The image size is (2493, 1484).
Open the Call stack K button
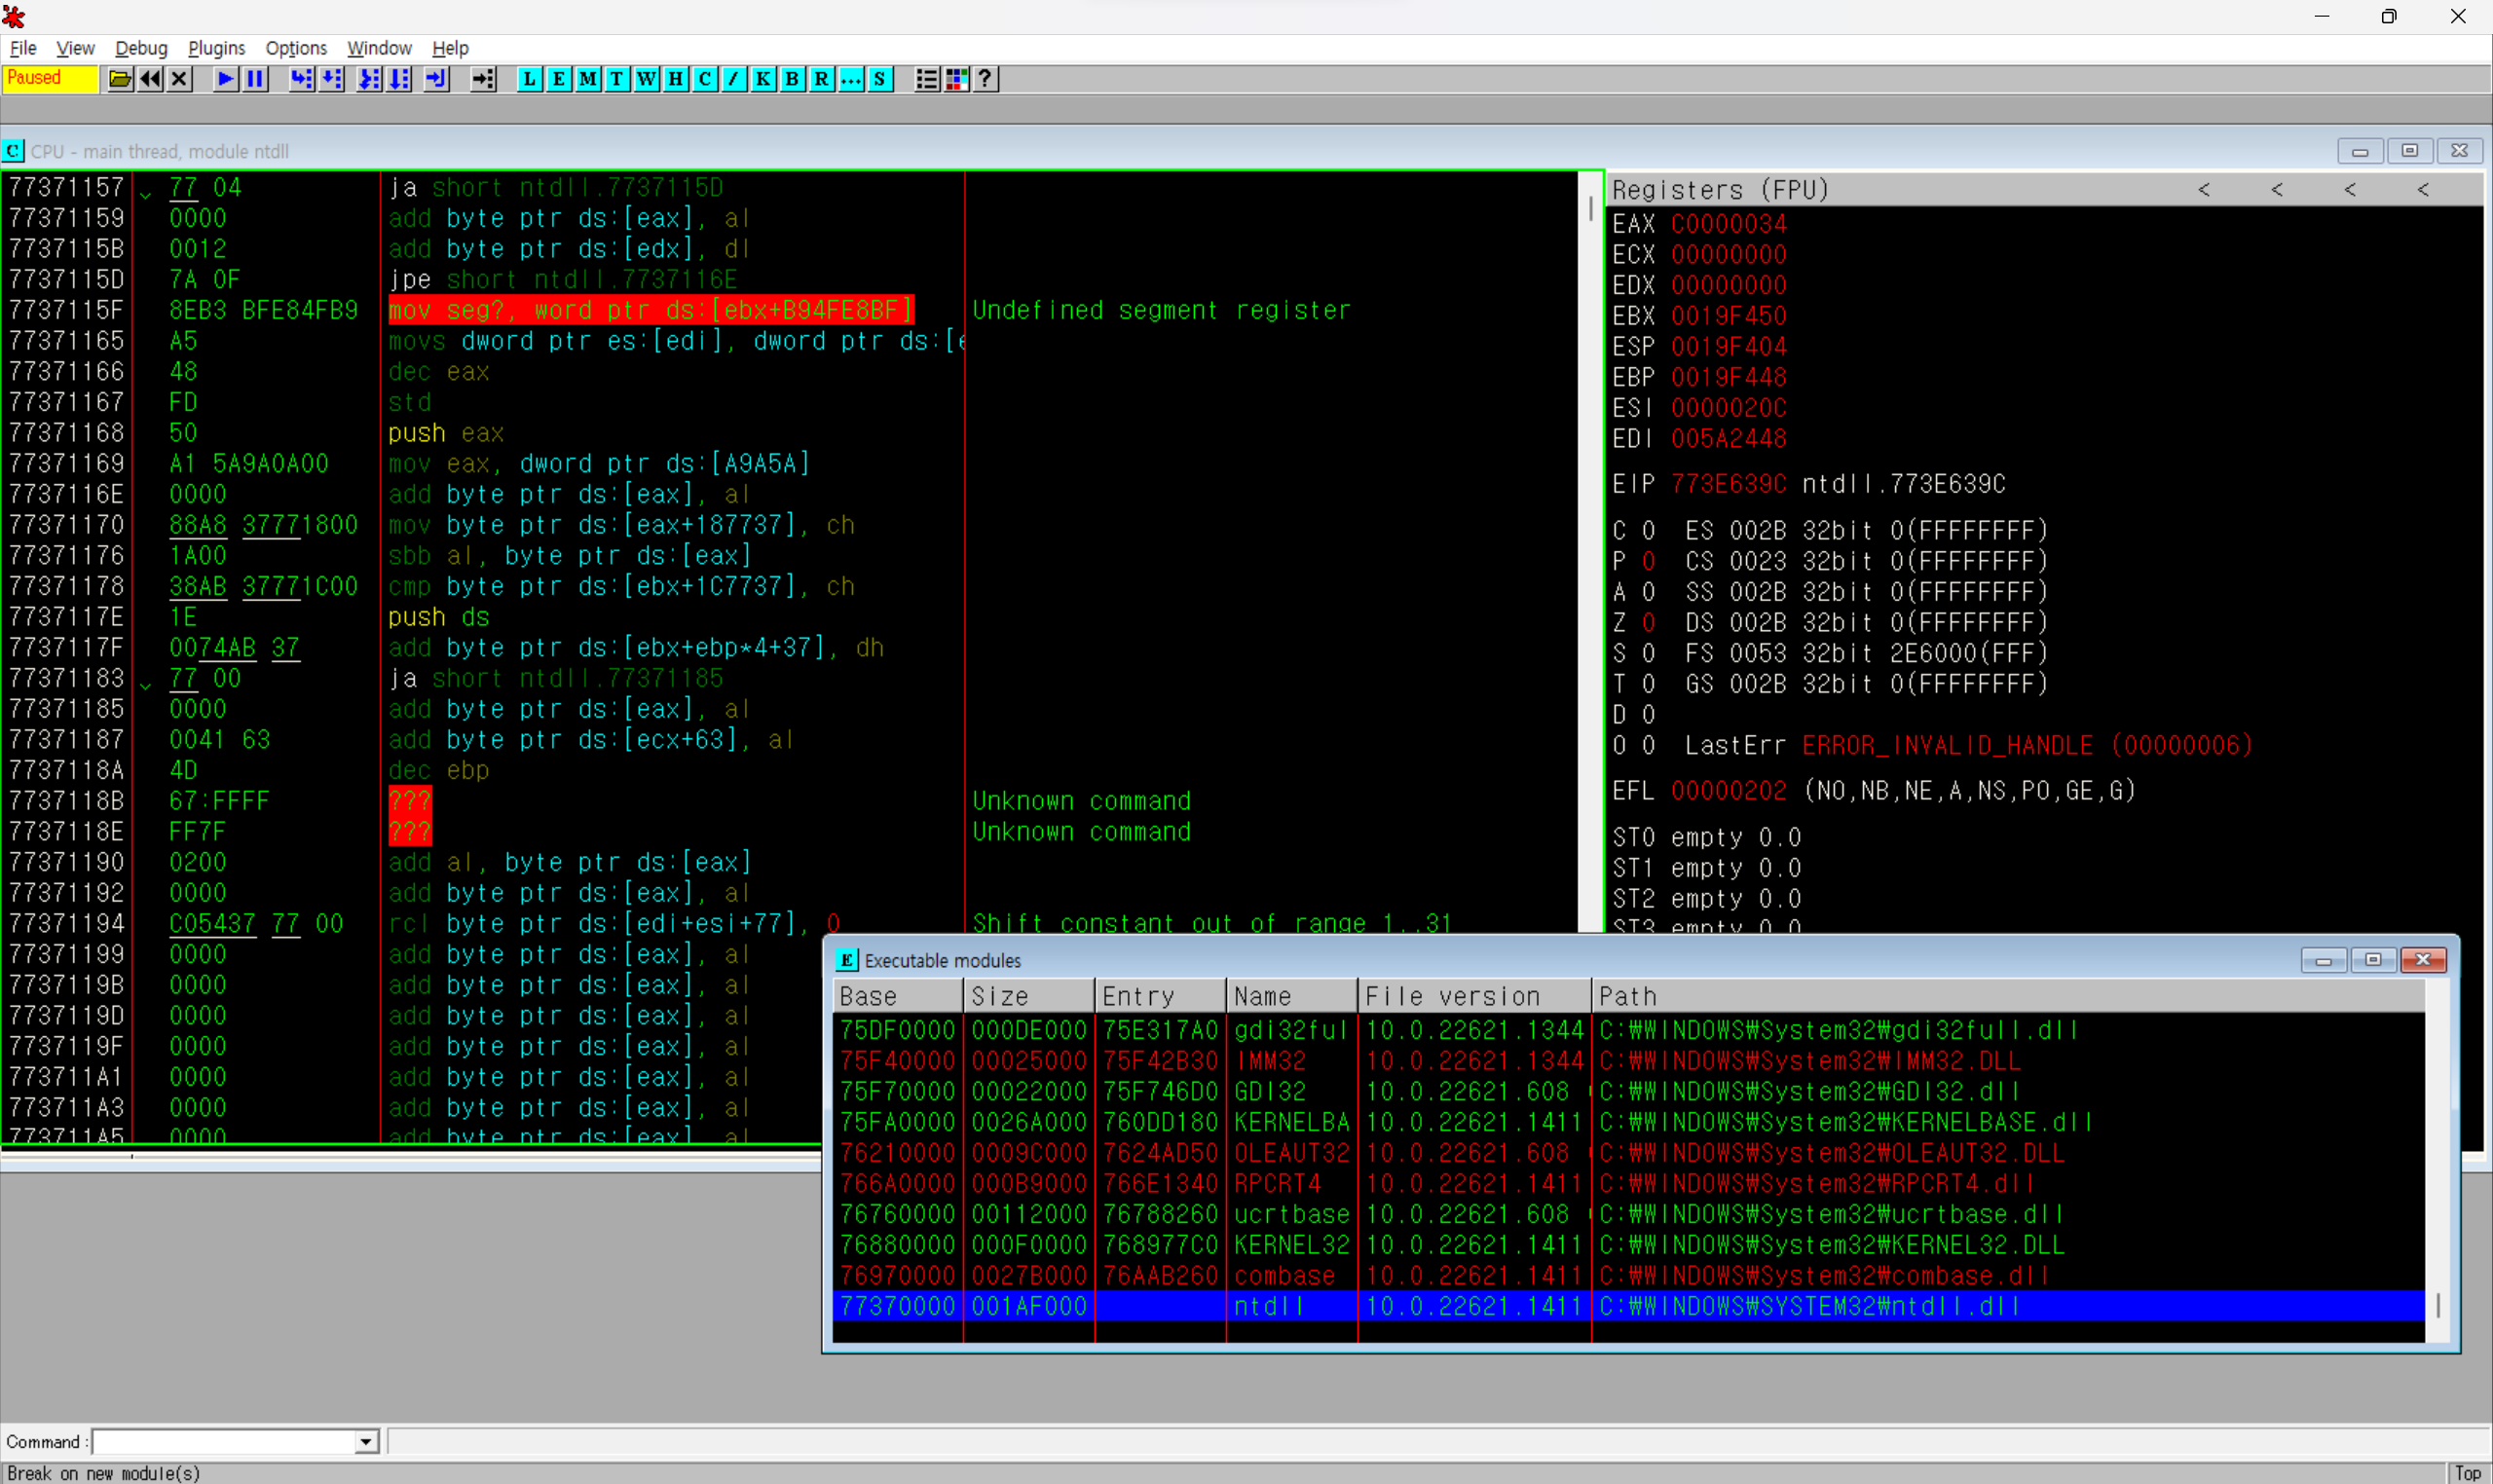[x=763, y=79]
